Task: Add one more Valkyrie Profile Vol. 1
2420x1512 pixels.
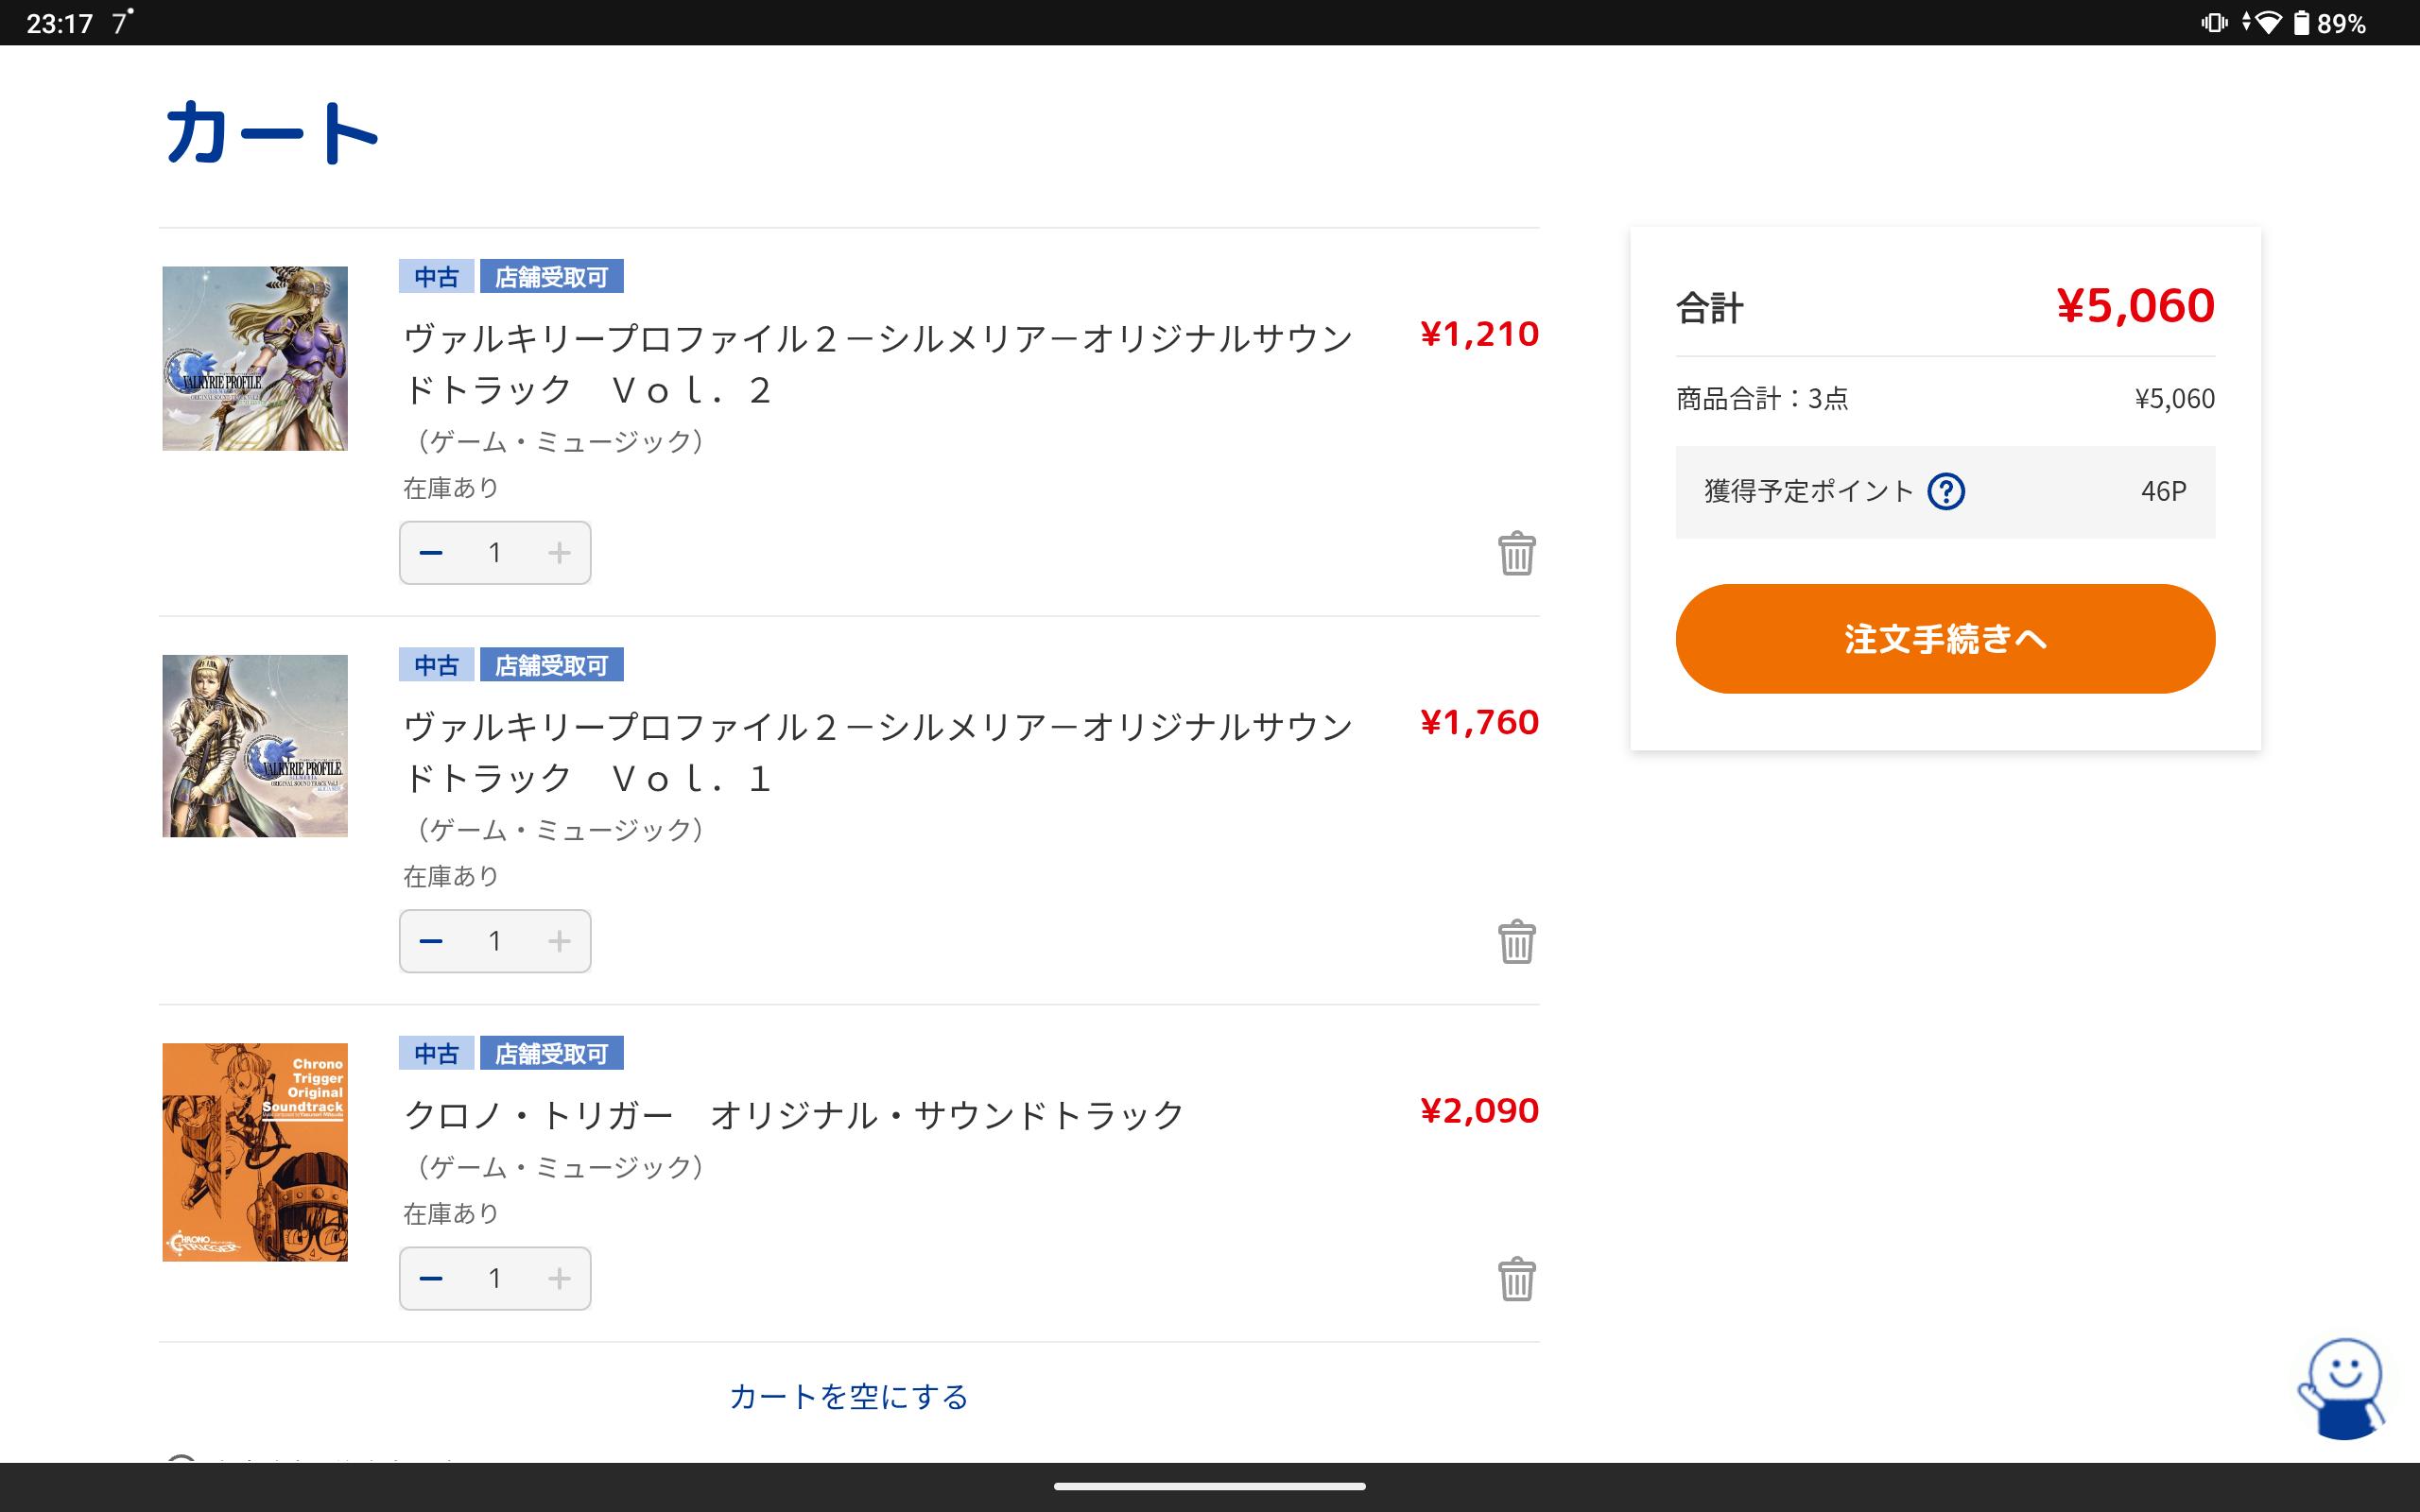Action: point(559,941)
